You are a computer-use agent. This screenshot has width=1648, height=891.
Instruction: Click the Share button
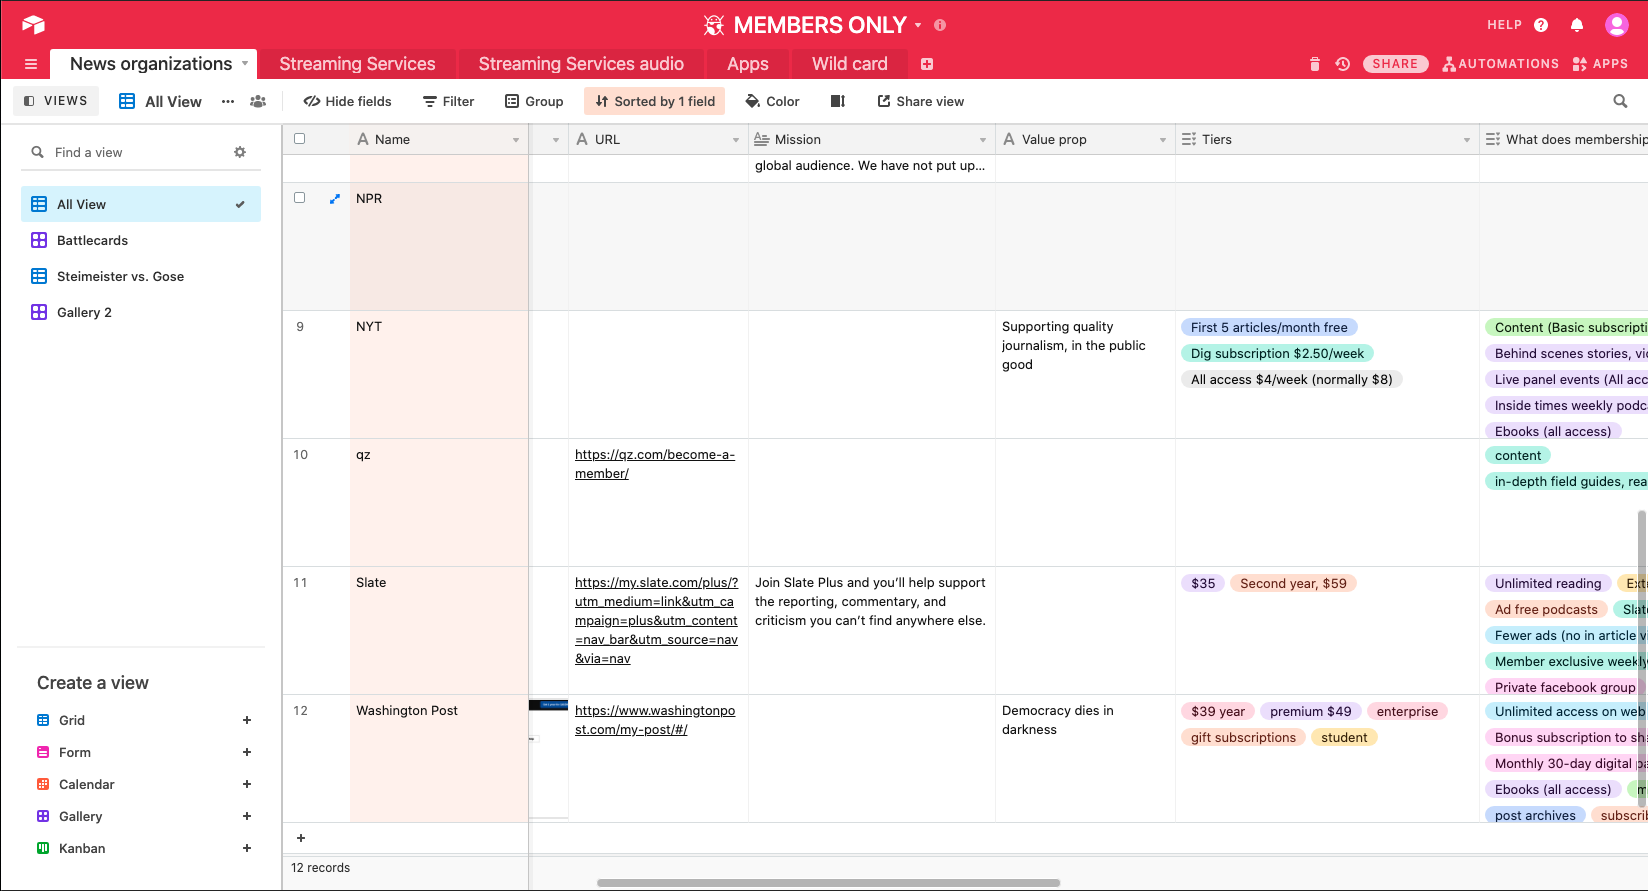[x=1395, y=64]
